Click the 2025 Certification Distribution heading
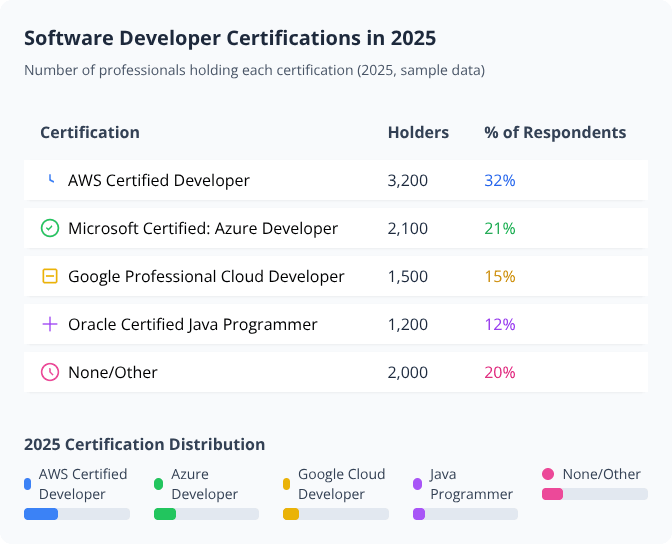The height and width of the screenshot is (544, 672). click(x=144, y=444)
